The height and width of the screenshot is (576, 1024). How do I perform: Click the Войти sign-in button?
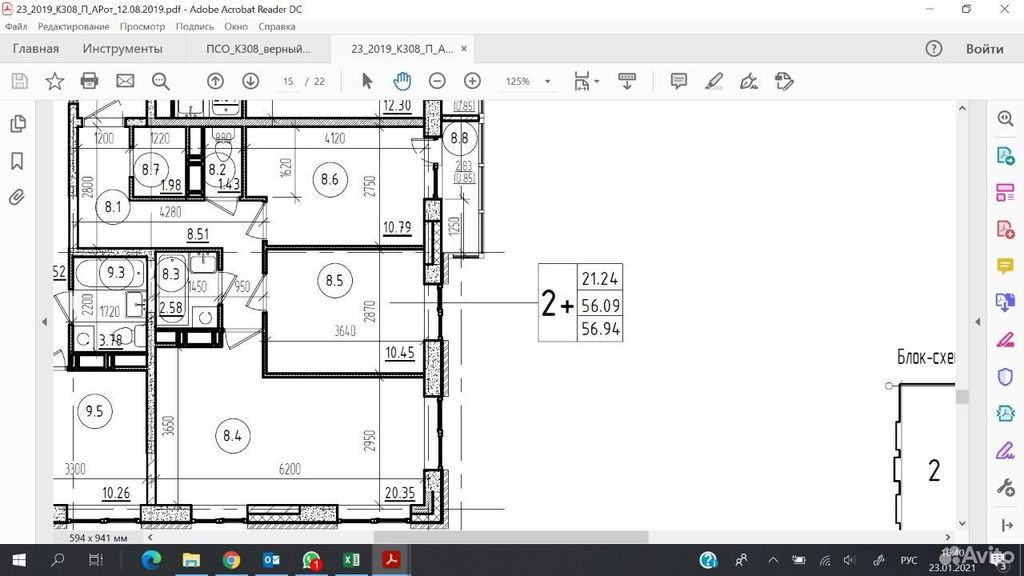point(984,49)
